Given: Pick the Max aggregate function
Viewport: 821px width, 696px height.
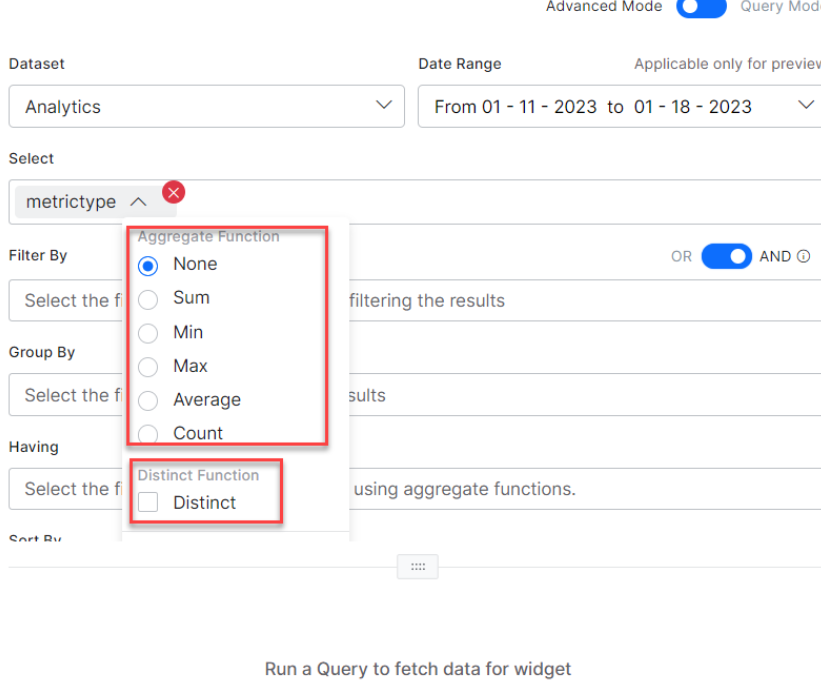Looking at the screenshot, I should coord(148,367).
